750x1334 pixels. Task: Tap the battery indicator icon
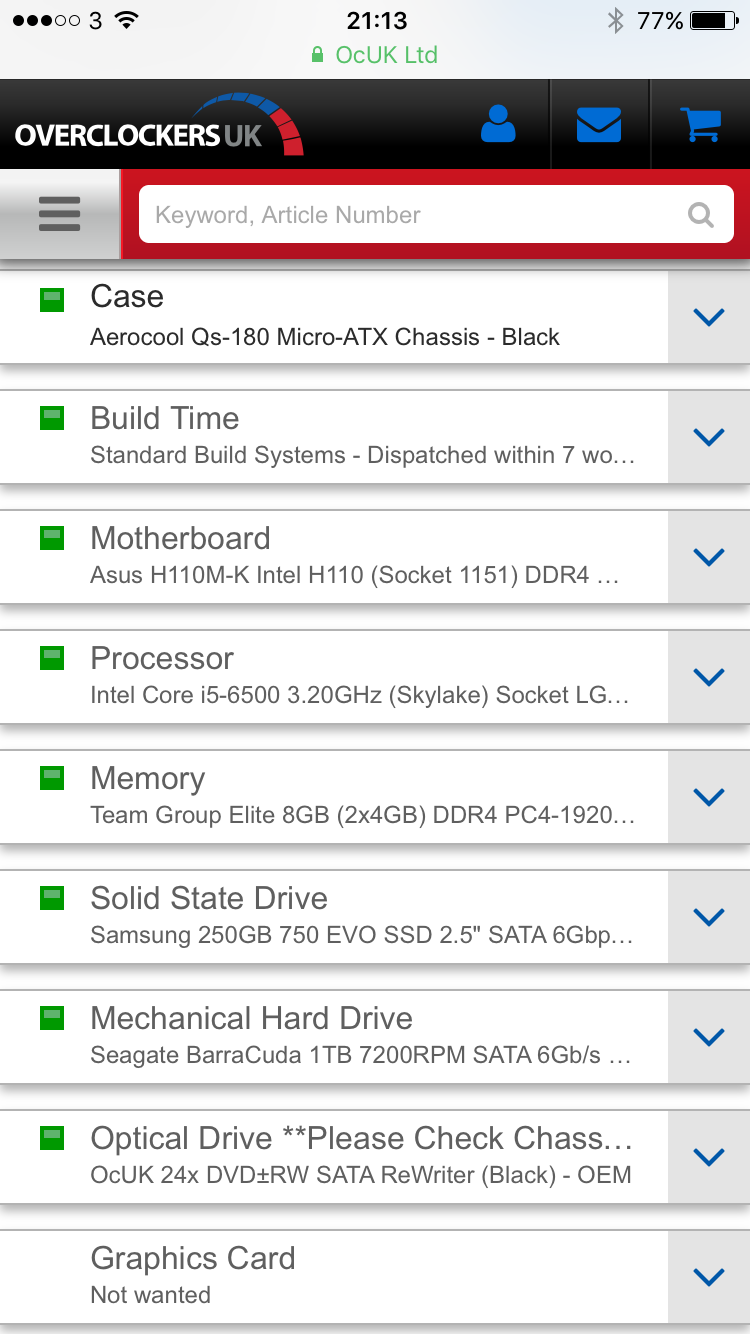[x=713, y=21]
